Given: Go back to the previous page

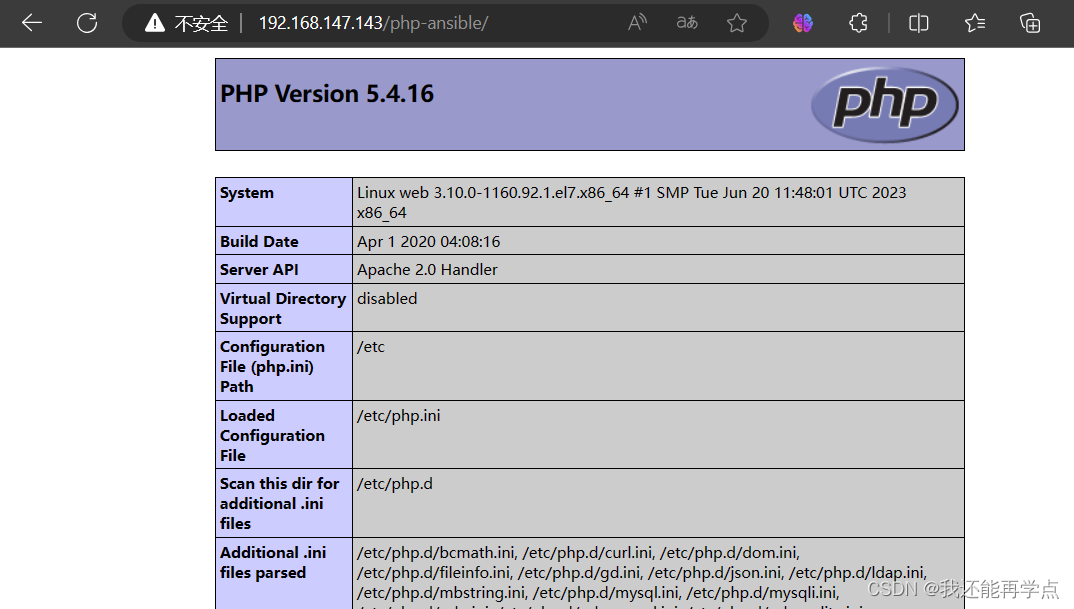Looking at the screenshot, I should 32,23.
